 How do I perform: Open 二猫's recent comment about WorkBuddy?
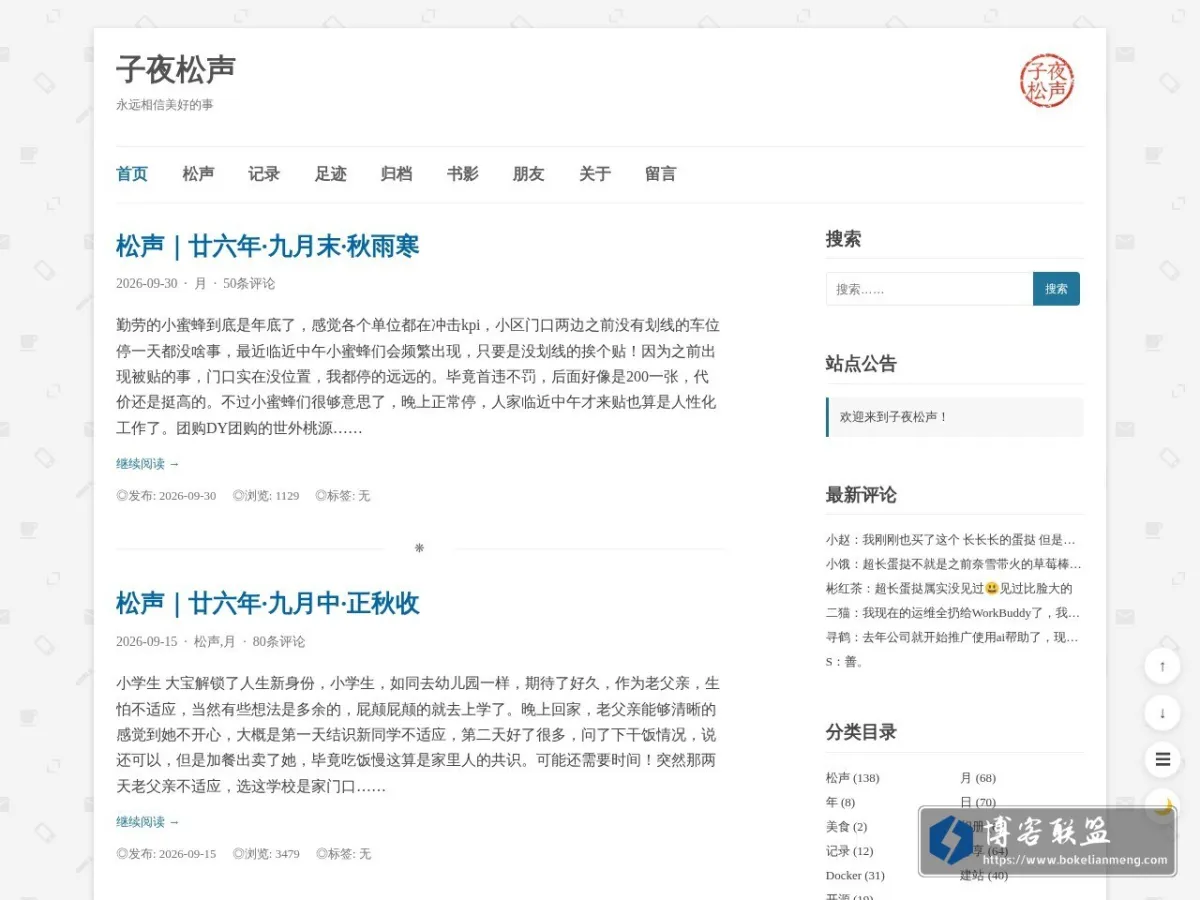pyautogui.click(x=953, y=613)
